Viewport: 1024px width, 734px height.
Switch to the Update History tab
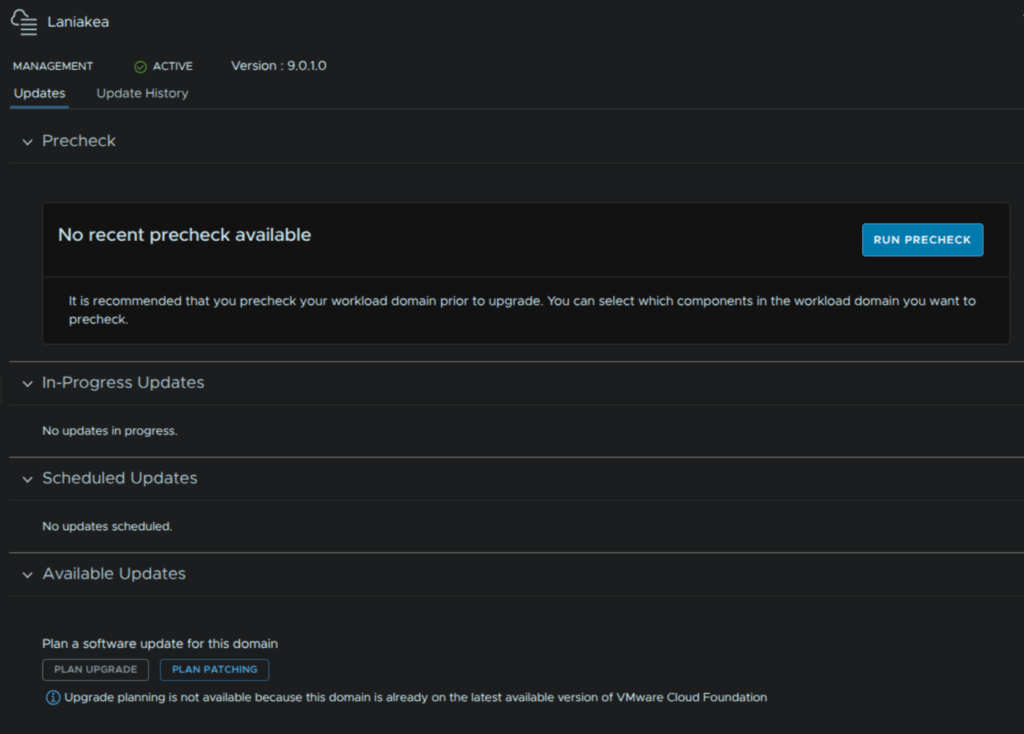(x=142, y=93)
